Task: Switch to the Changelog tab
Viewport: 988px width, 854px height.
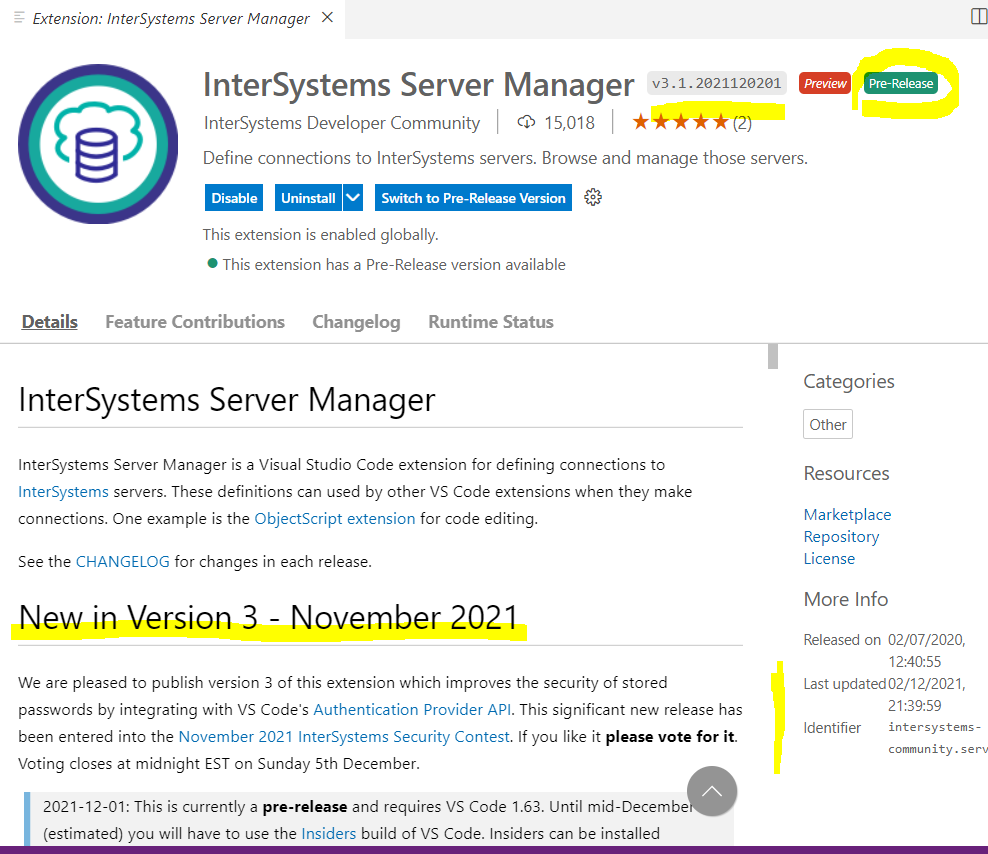Action: 356,322
